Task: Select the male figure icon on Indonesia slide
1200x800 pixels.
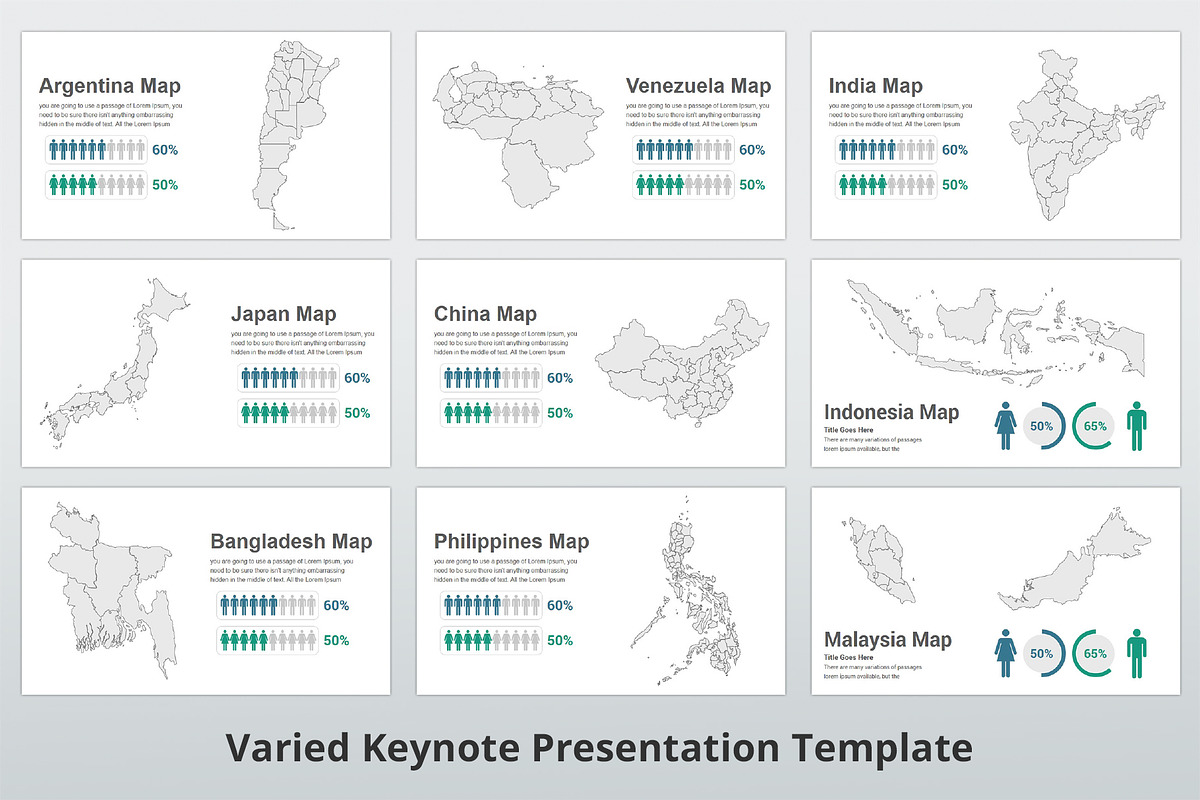Action: pos(1137,426)
